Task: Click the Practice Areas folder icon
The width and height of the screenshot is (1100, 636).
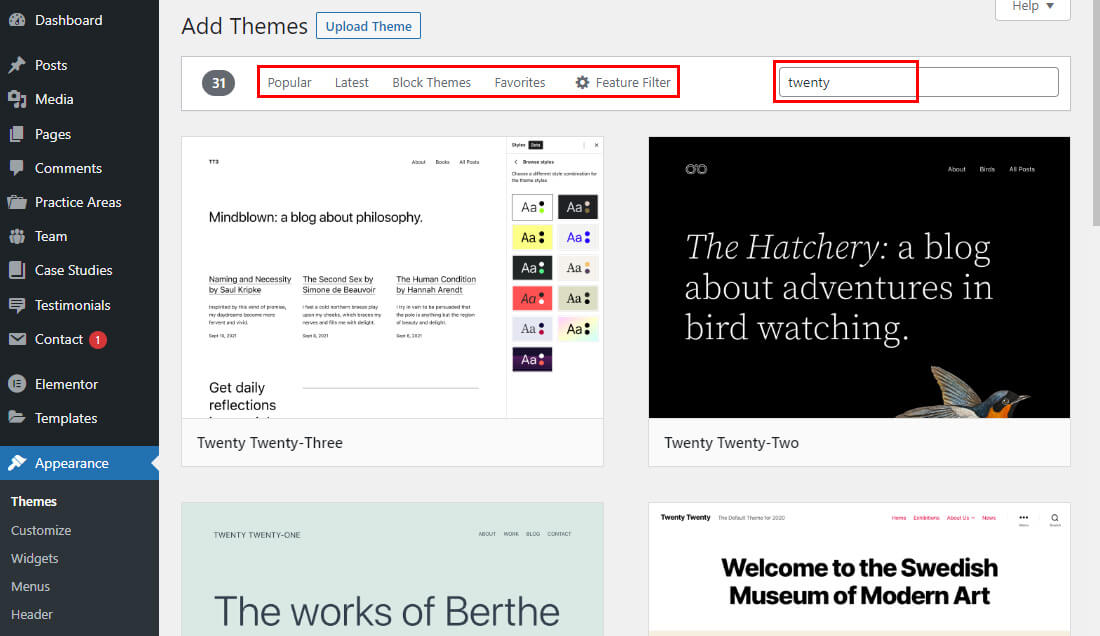Action: [17, 202]
